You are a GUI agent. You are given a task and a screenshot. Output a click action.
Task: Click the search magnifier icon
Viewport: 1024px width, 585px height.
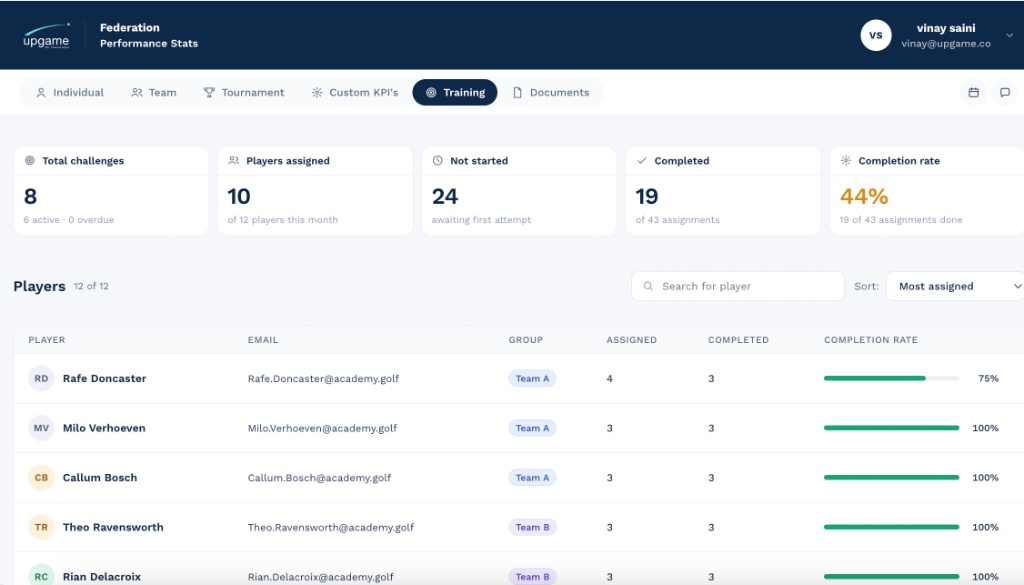(648, 286)
